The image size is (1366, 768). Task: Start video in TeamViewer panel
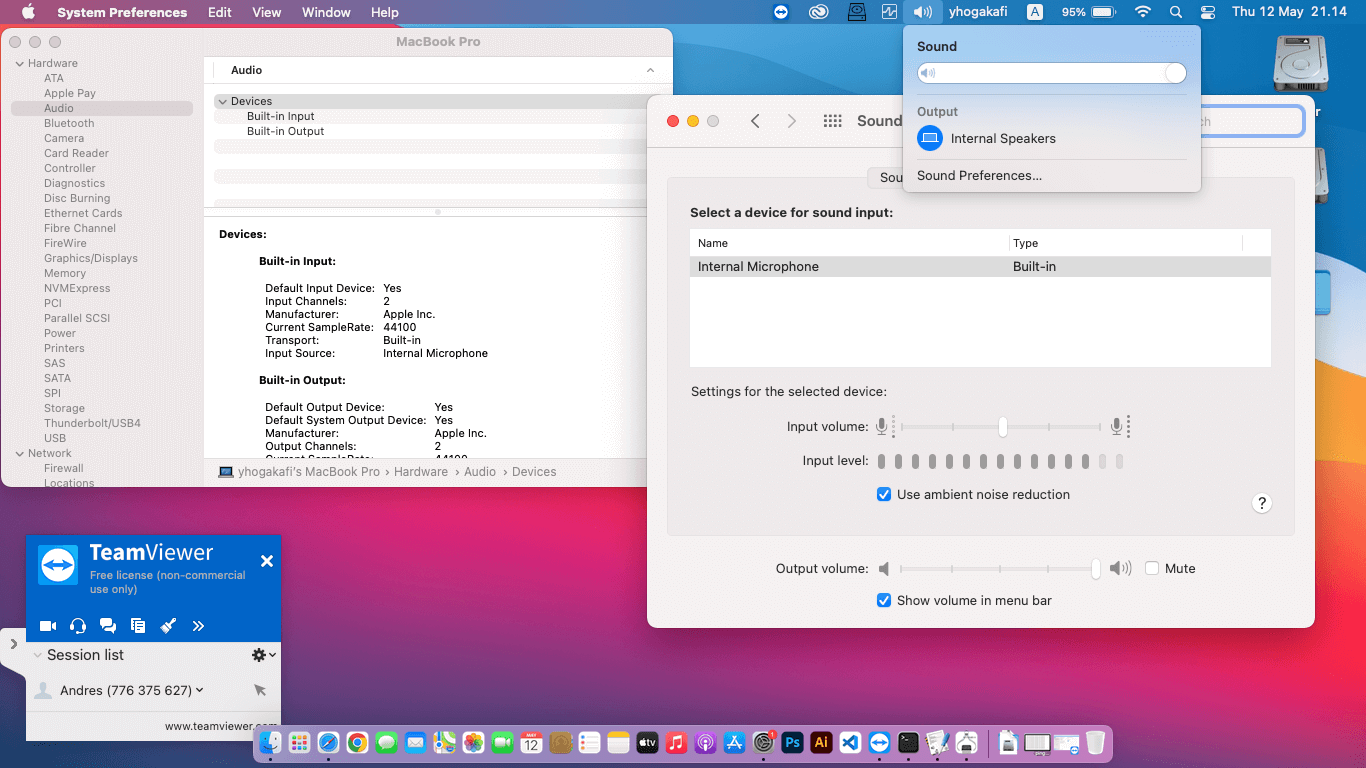point(47,626)
